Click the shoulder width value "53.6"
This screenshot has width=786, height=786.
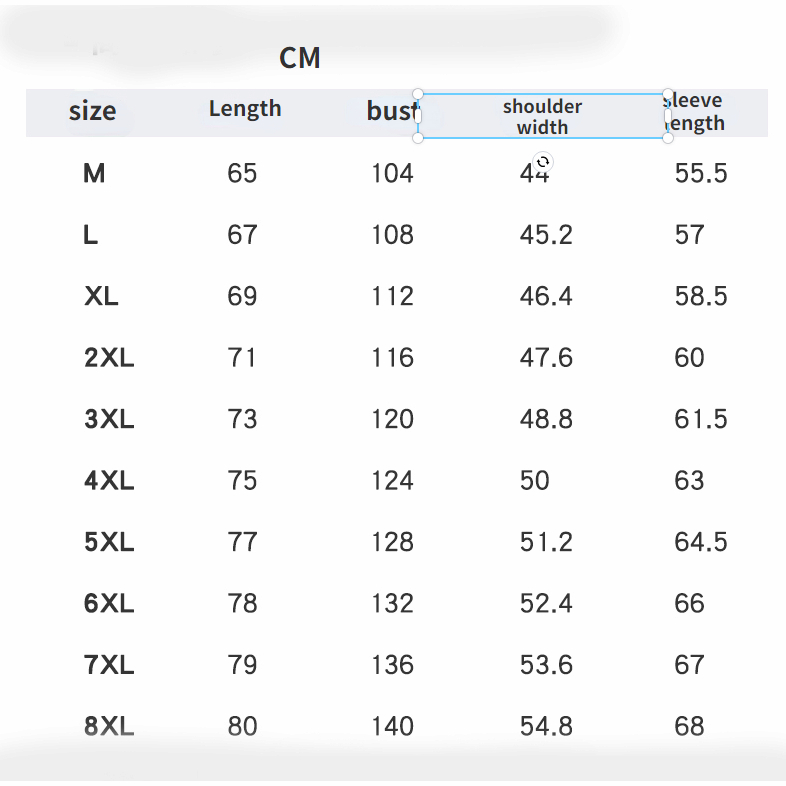pos(546,665)
